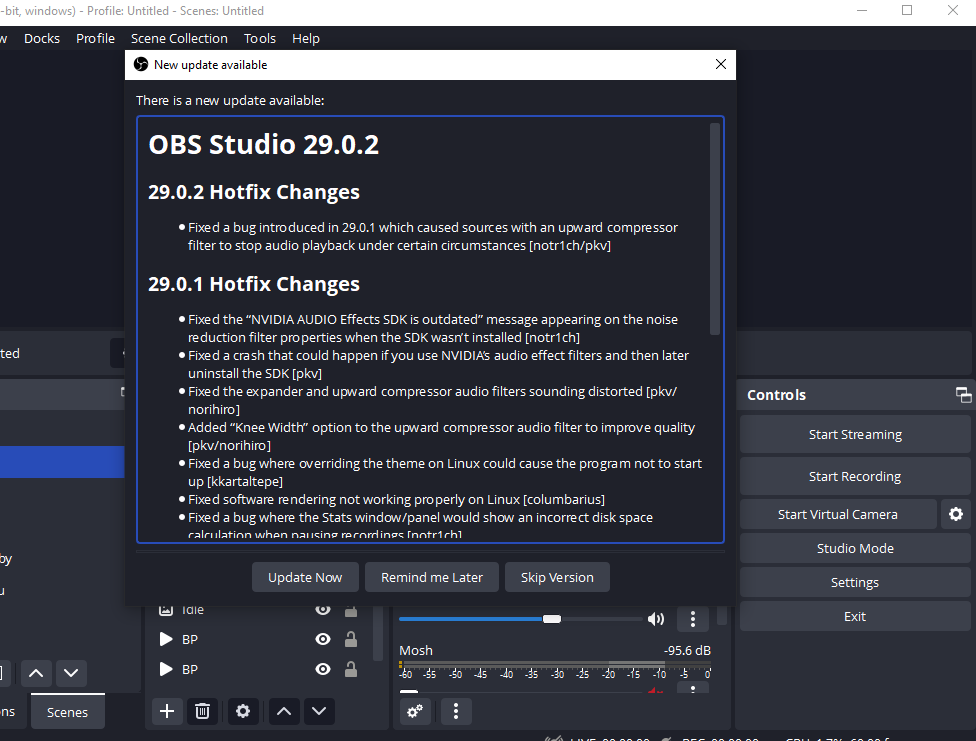Click Skip Version button
Image resolution: width=976 pixels, height=741 pixels.
pyautogui.click(x=557, y=577)
